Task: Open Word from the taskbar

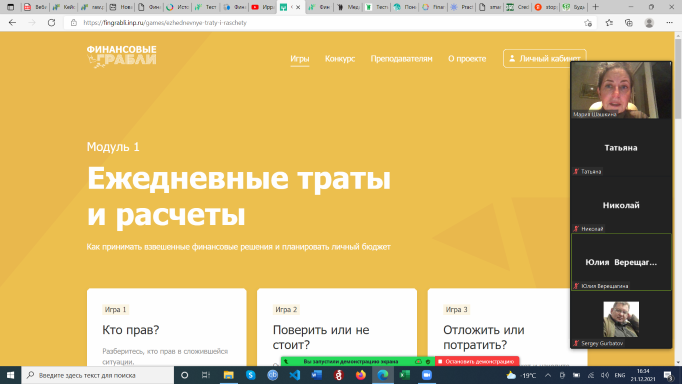Action: tap(317, 375)
